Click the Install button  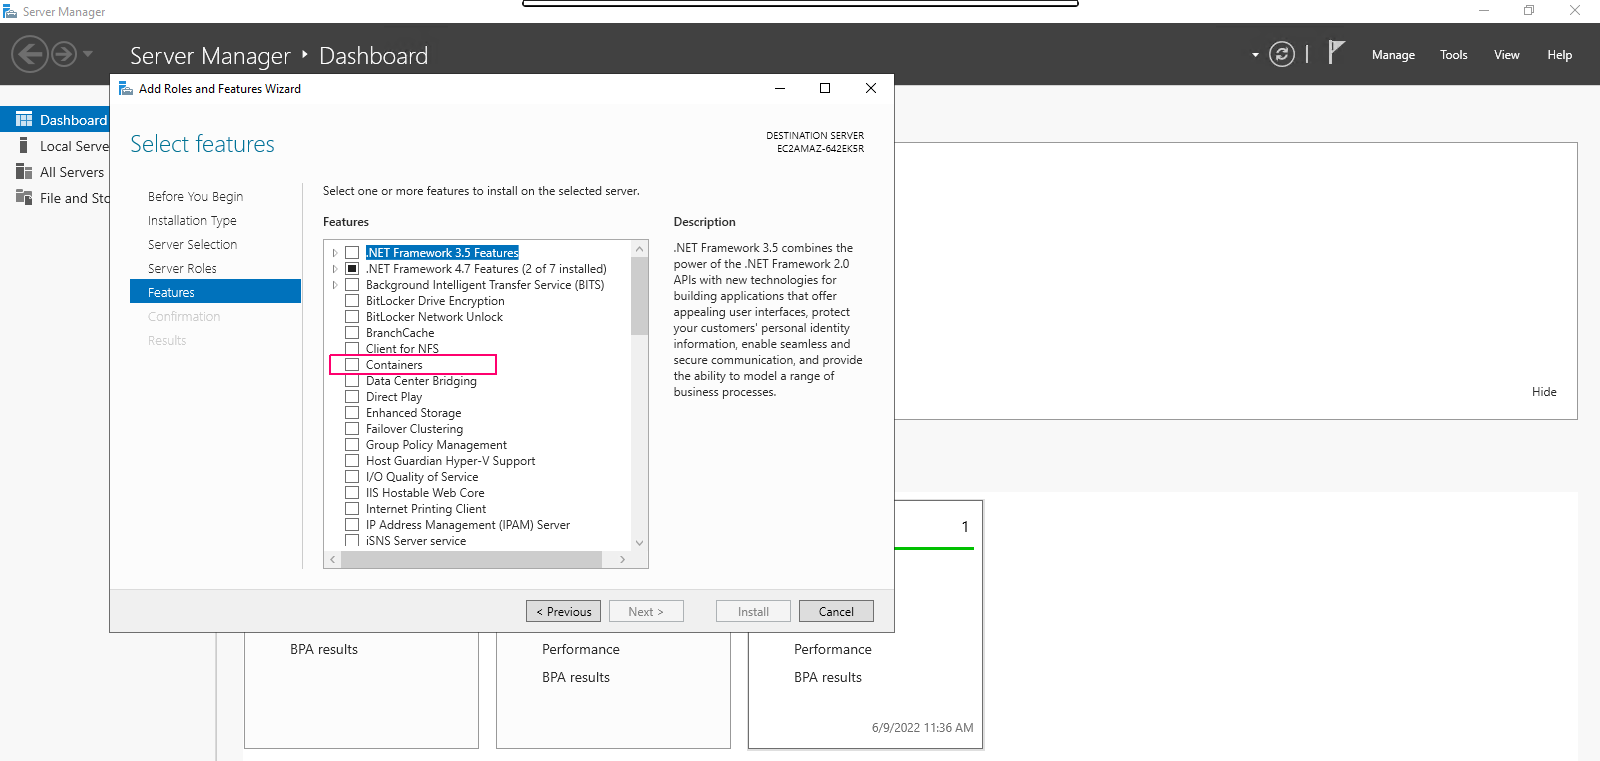point(753,611)
